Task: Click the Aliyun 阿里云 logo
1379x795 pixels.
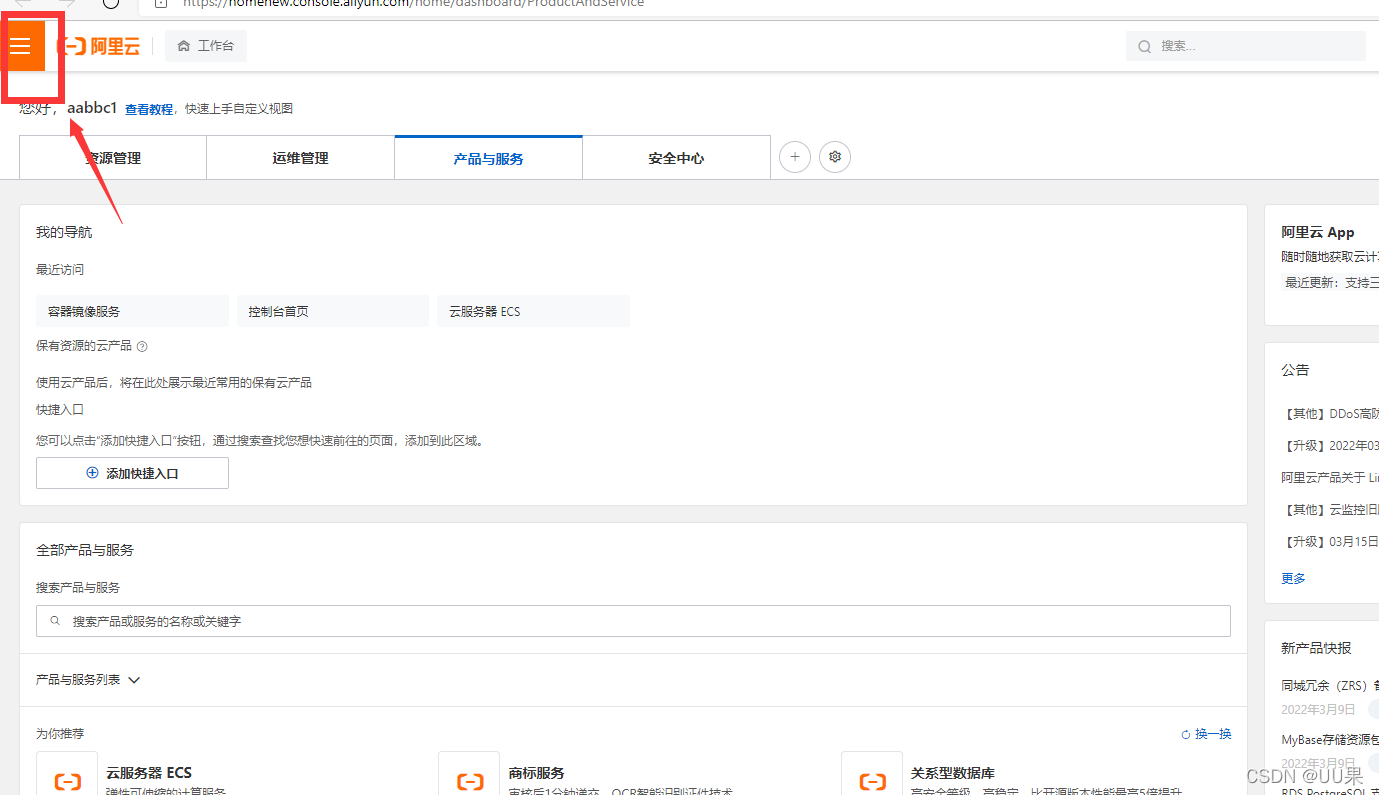Action: (x=99, y=46)
